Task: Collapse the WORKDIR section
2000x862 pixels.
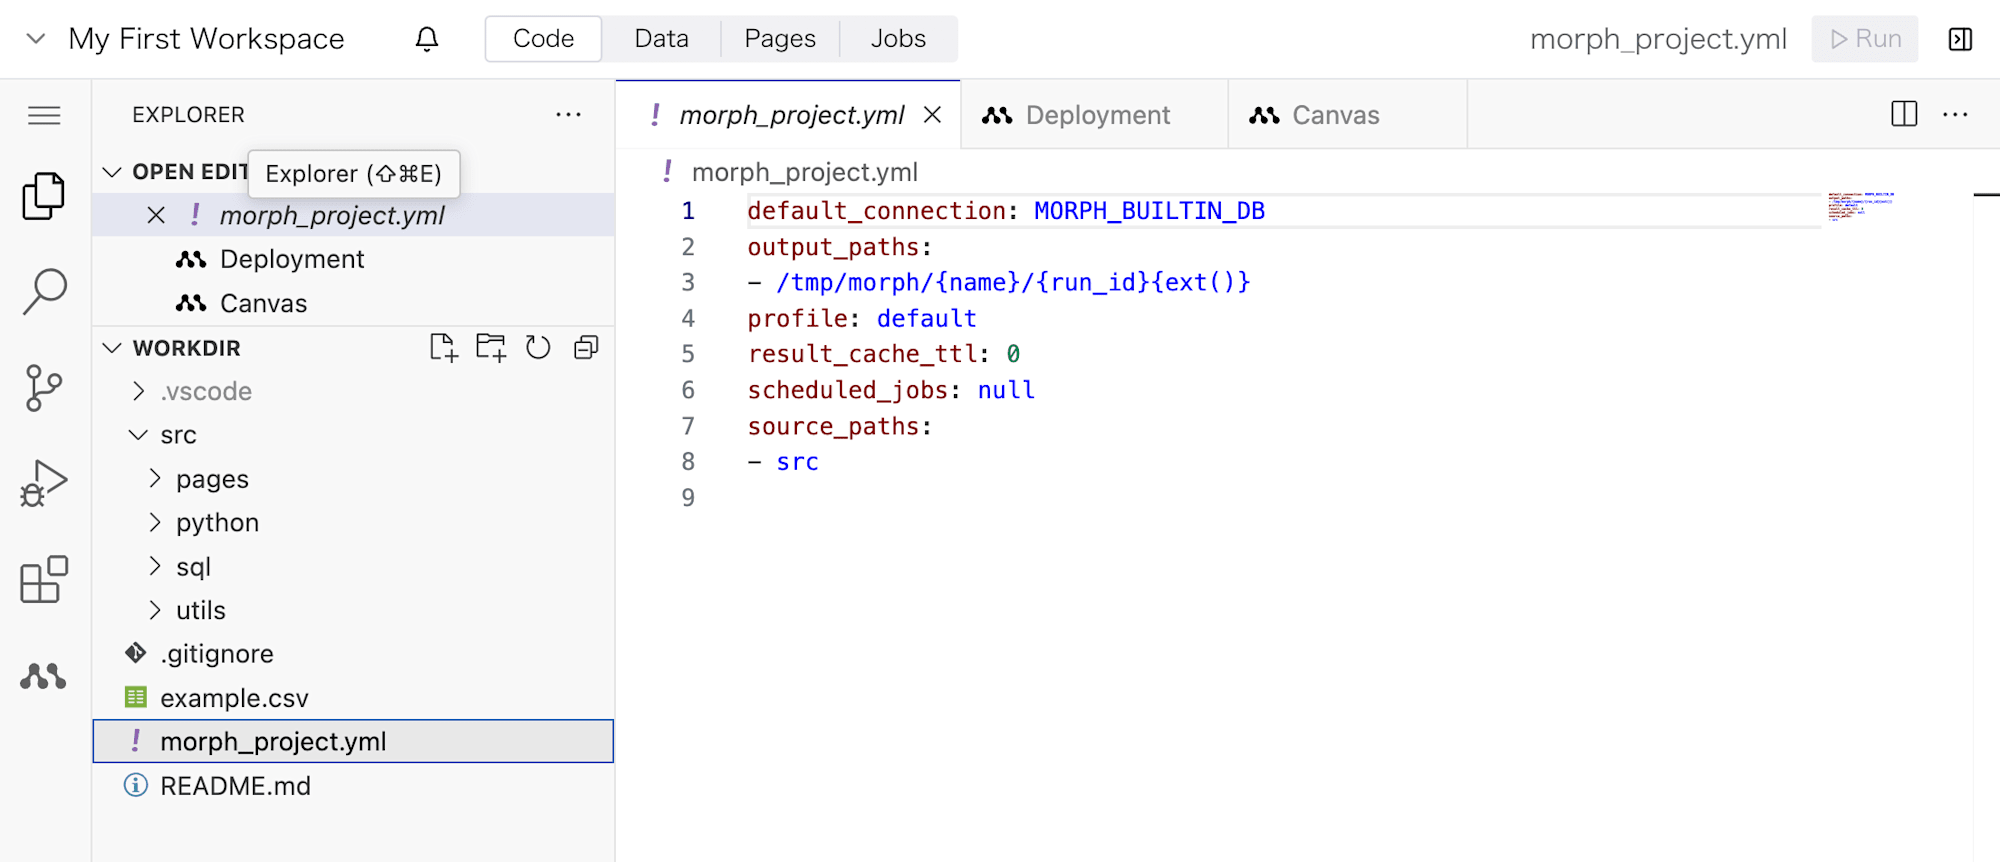Action: tap(112, 348)
